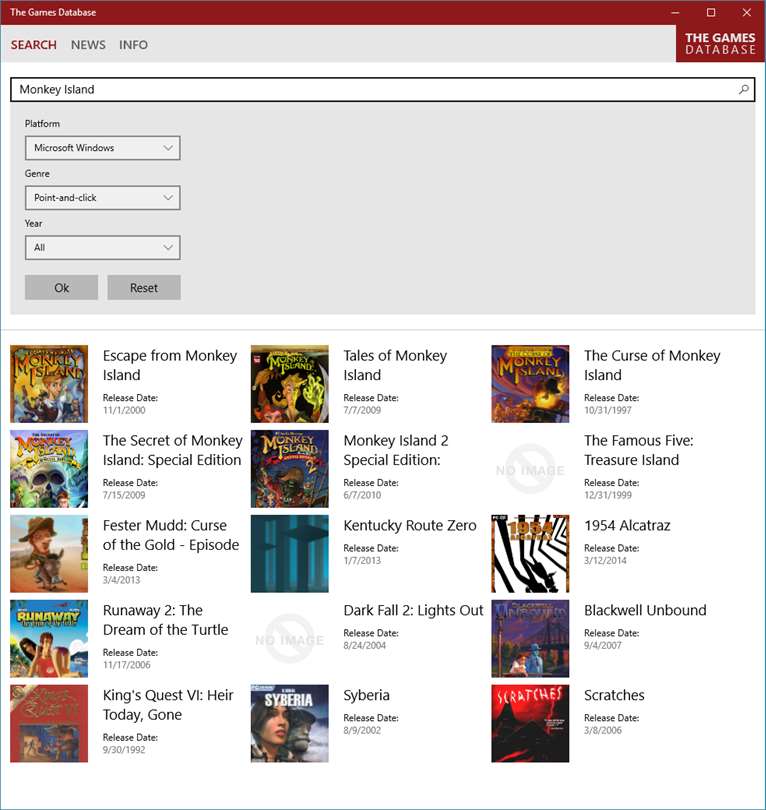766x810 pixels.
Task: Open Blackwell Unbound cover thumbnail
Action: [x=530, y=638]
